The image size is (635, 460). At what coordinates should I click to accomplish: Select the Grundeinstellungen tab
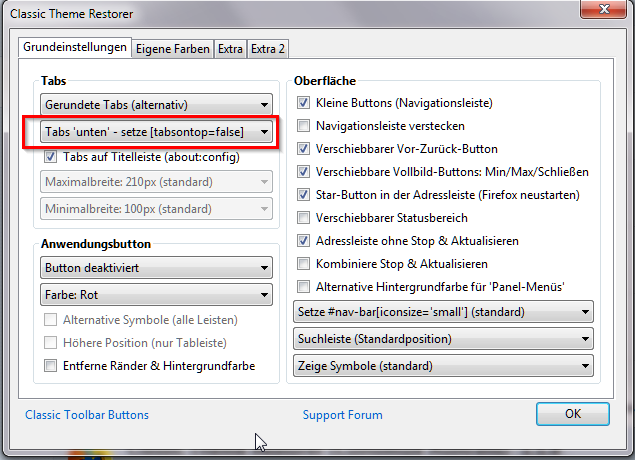[76, 47]
